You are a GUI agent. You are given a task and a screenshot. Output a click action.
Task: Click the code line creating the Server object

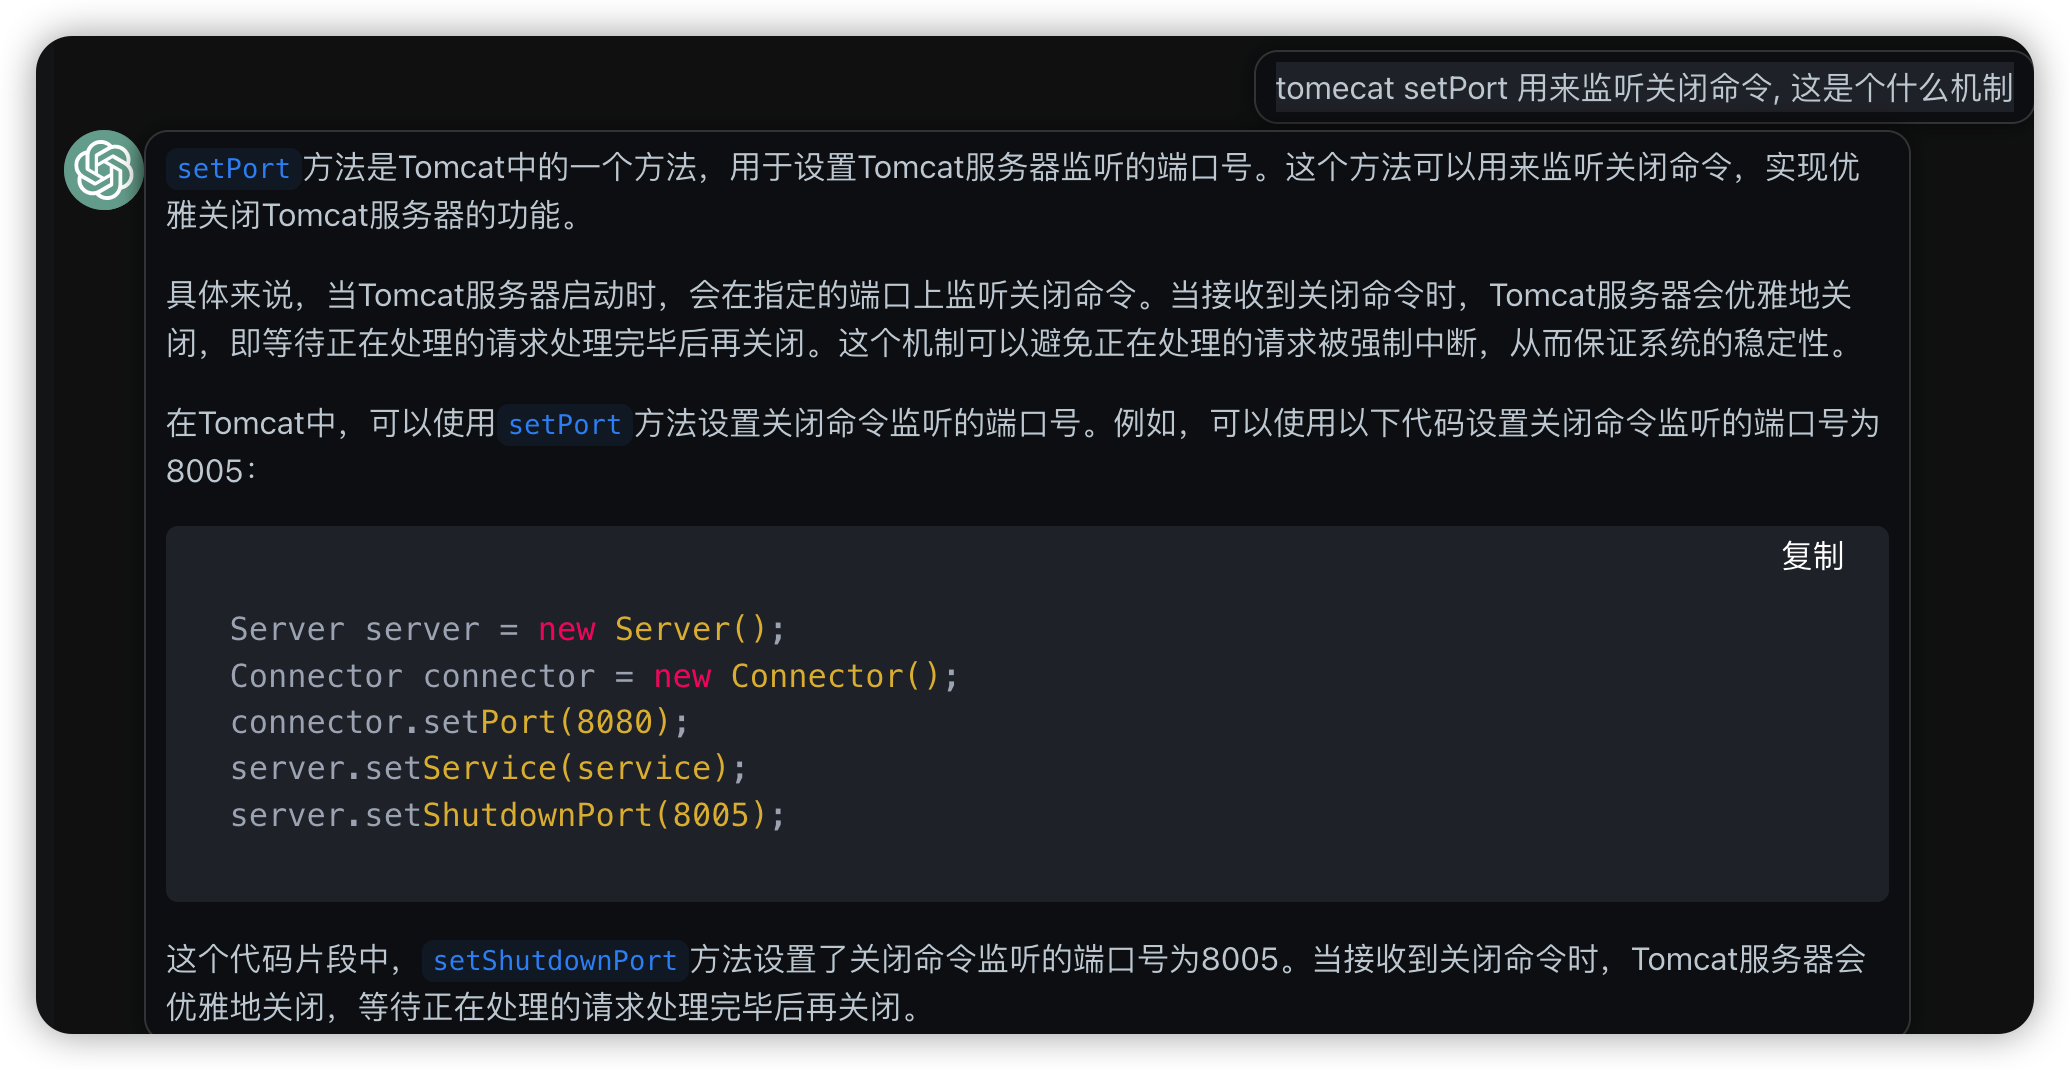click(x=507, y=629)
